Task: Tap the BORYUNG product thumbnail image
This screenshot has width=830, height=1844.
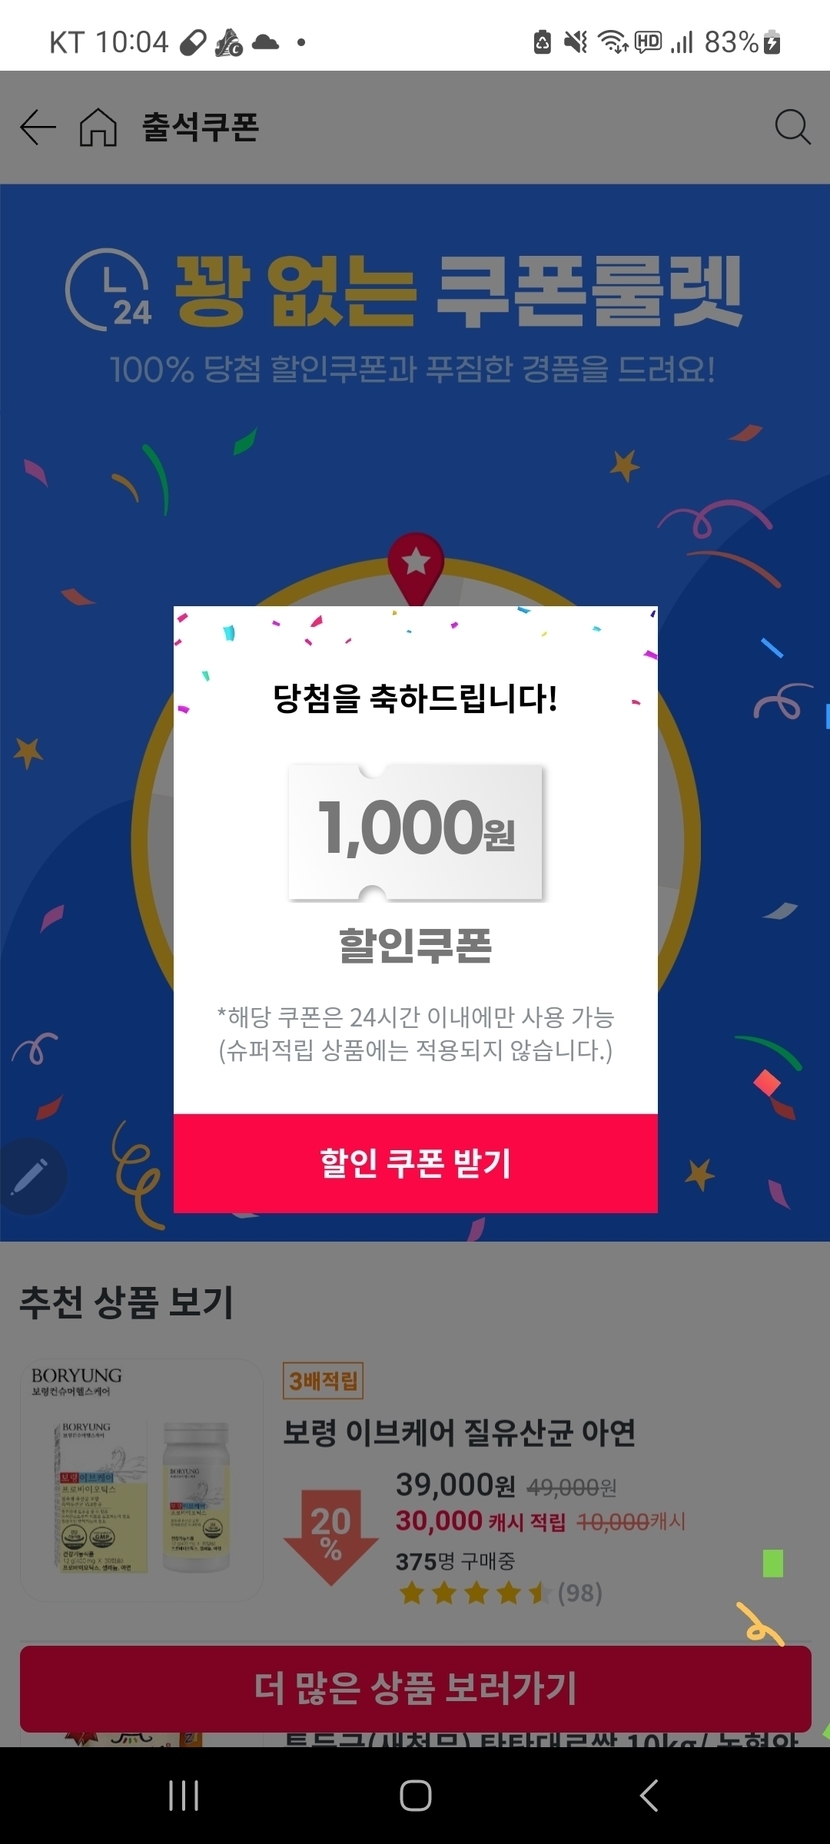Action: click(141, 1480)
